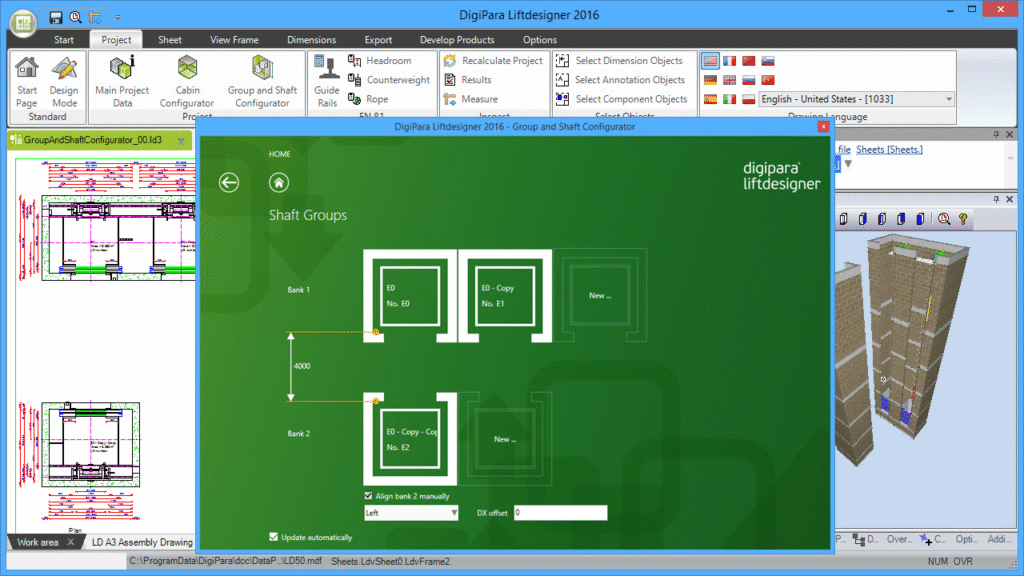Screen dimensions: 1024x576
Task: Select the United Kingdom flag language
Action: click(729, 80)
